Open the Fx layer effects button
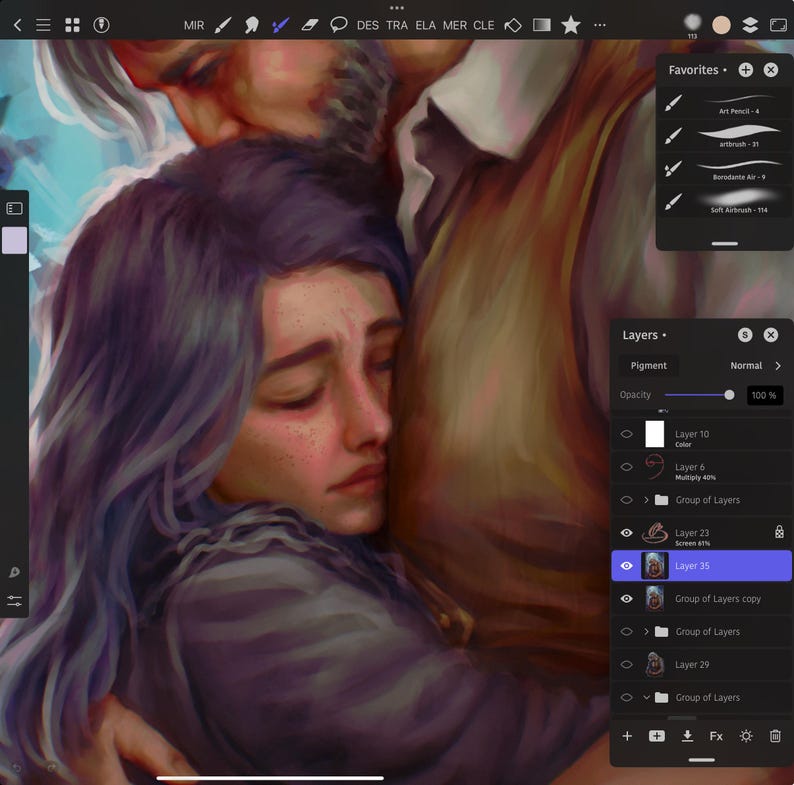794x785 pixels. pyautogui.click(x=716, y=736)
